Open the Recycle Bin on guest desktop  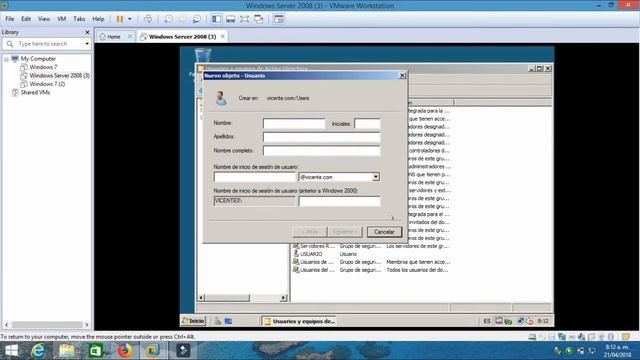point(202,56)
